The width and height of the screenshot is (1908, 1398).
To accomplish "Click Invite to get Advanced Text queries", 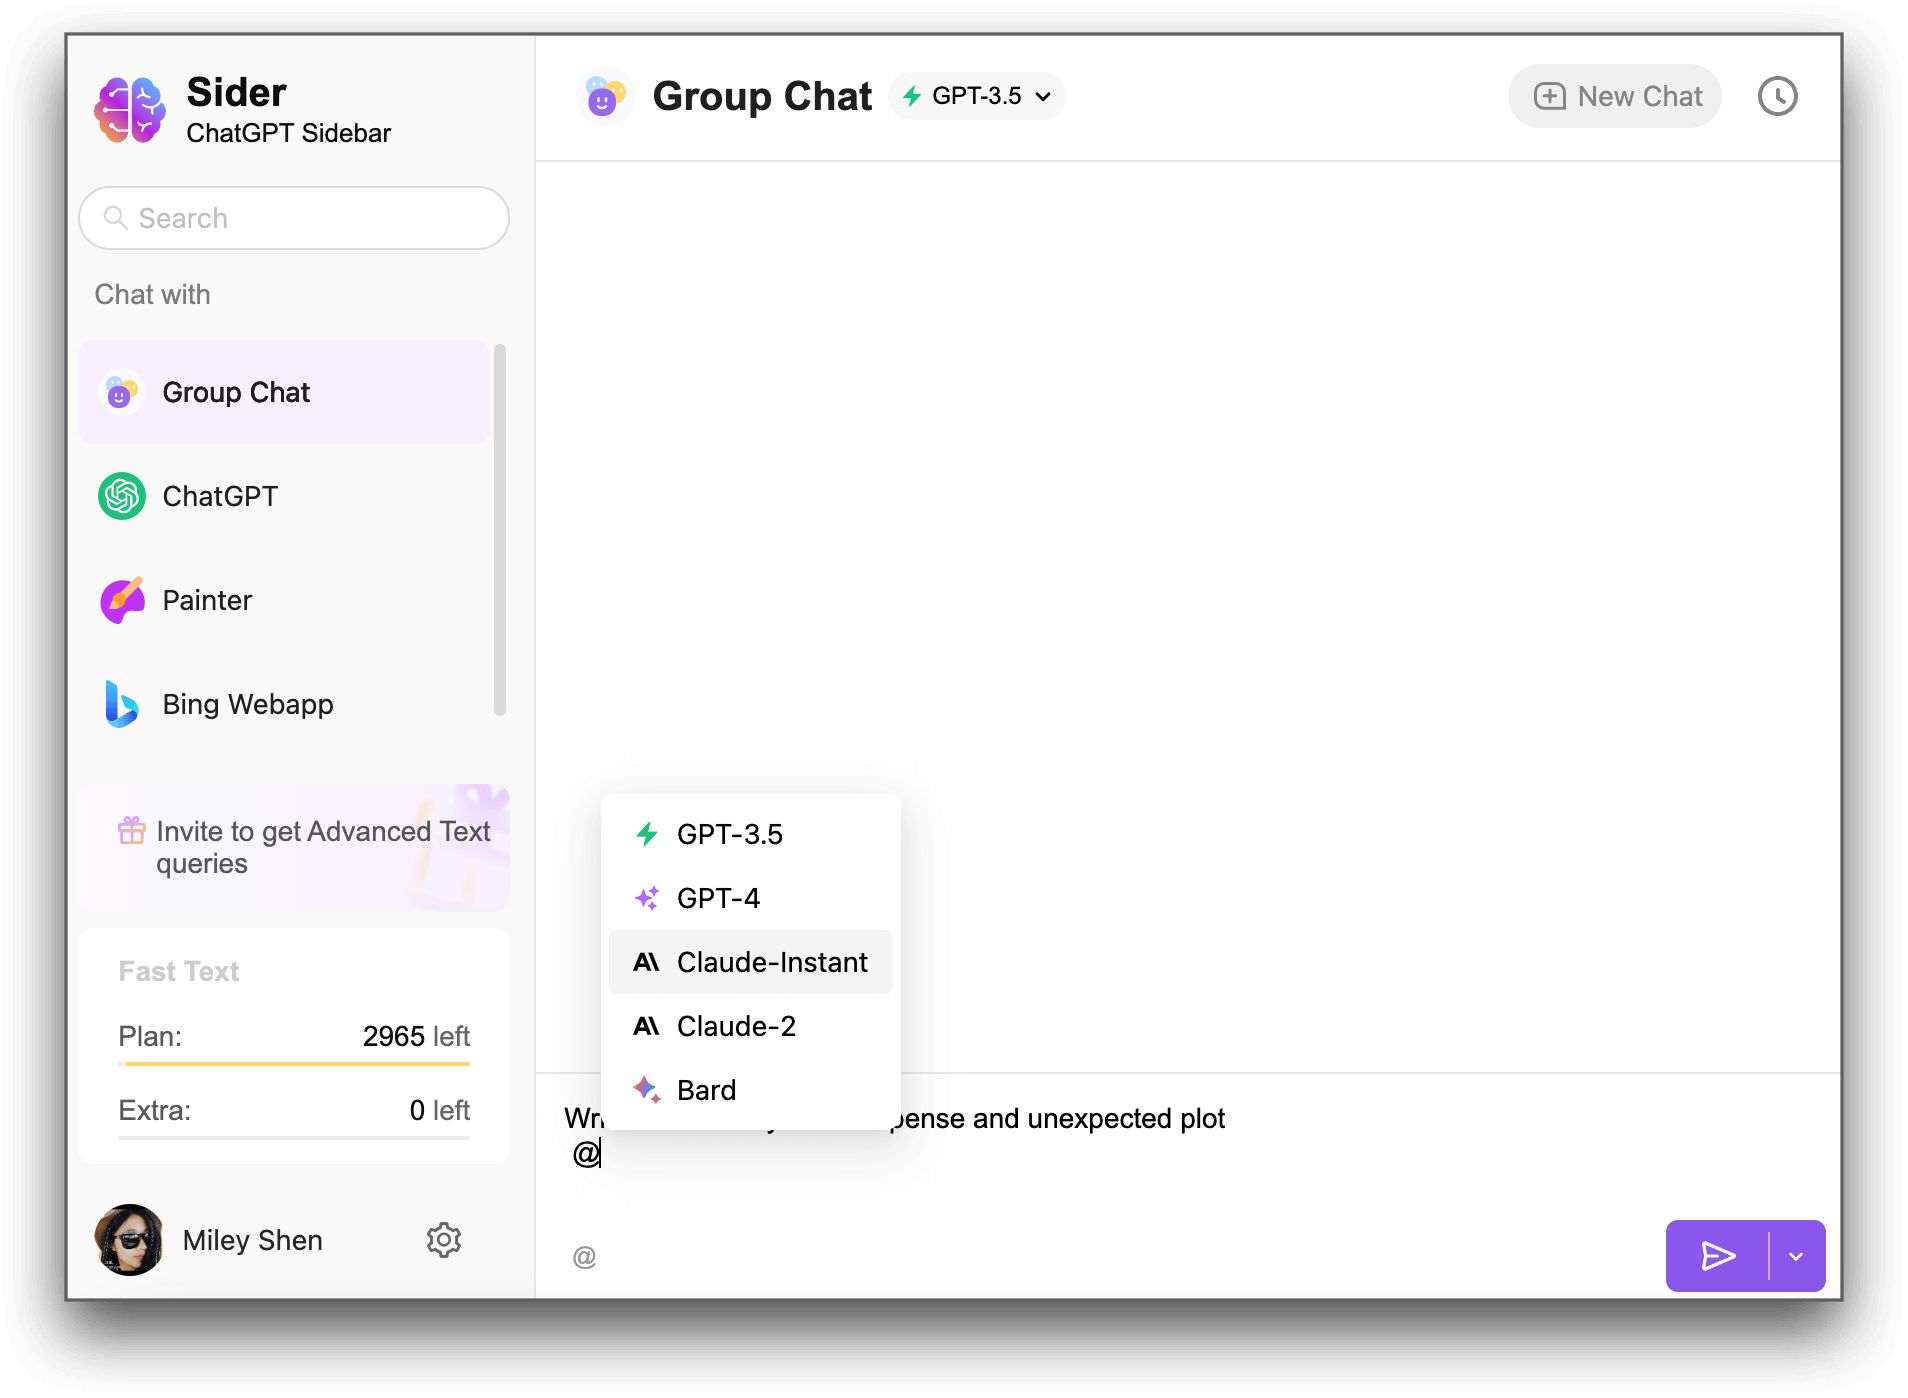I will pyautogui.click(x=294, y=848).
